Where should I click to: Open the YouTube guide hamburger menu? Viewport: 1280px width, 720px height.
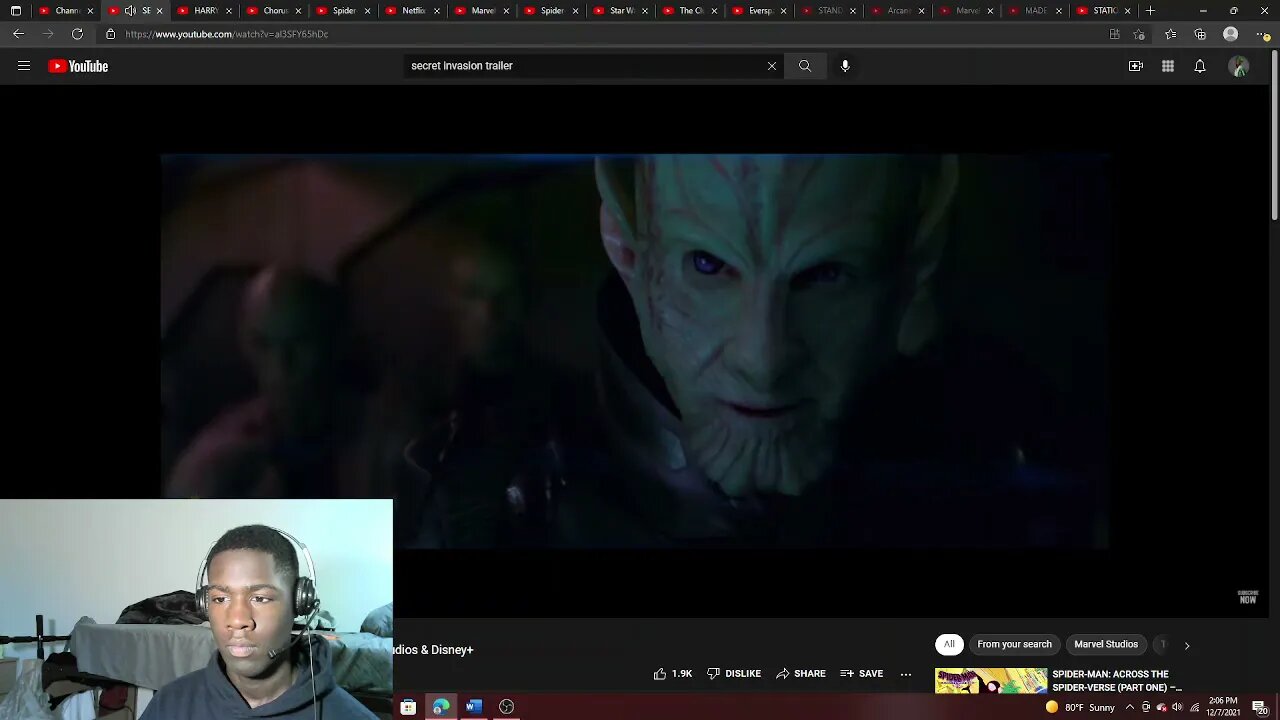(x=24, y=66)
